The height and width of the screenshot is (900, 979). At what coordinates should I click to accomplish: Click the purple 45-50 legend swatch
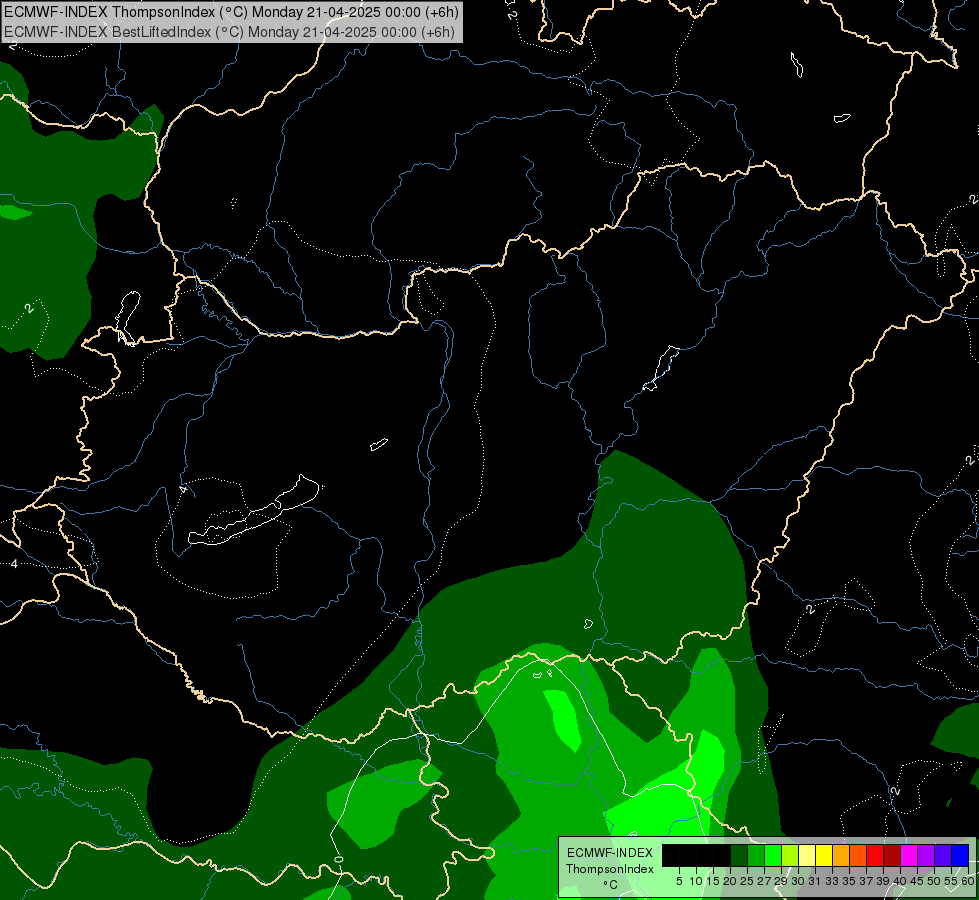926,855
